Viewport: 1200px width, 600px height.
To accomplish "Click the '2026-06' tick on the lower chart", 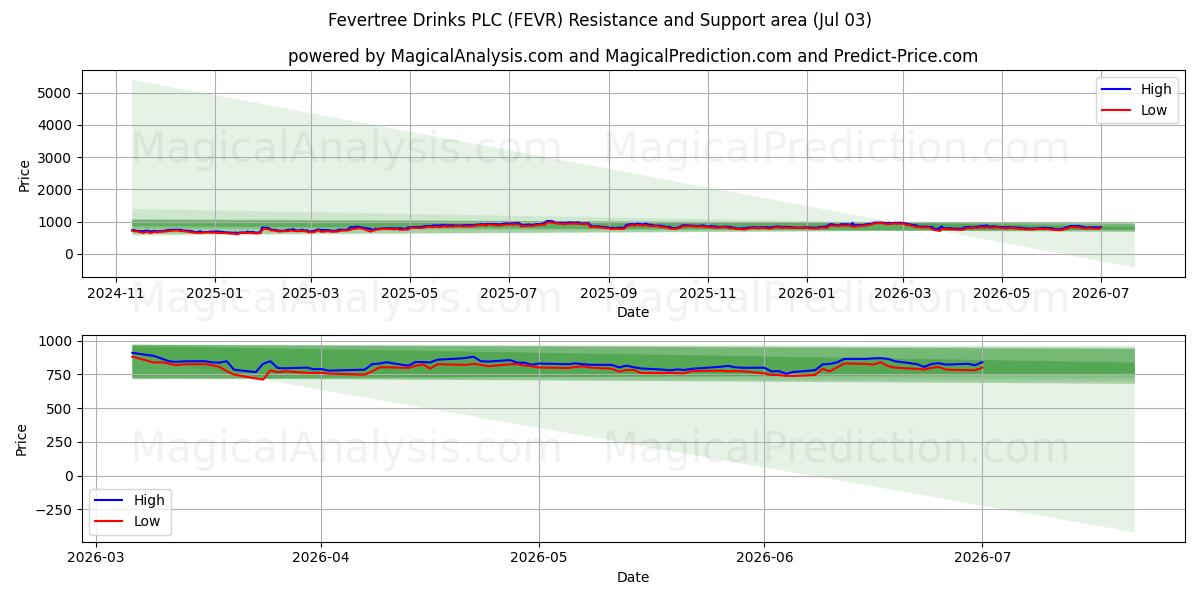I will tap(764, 558).
